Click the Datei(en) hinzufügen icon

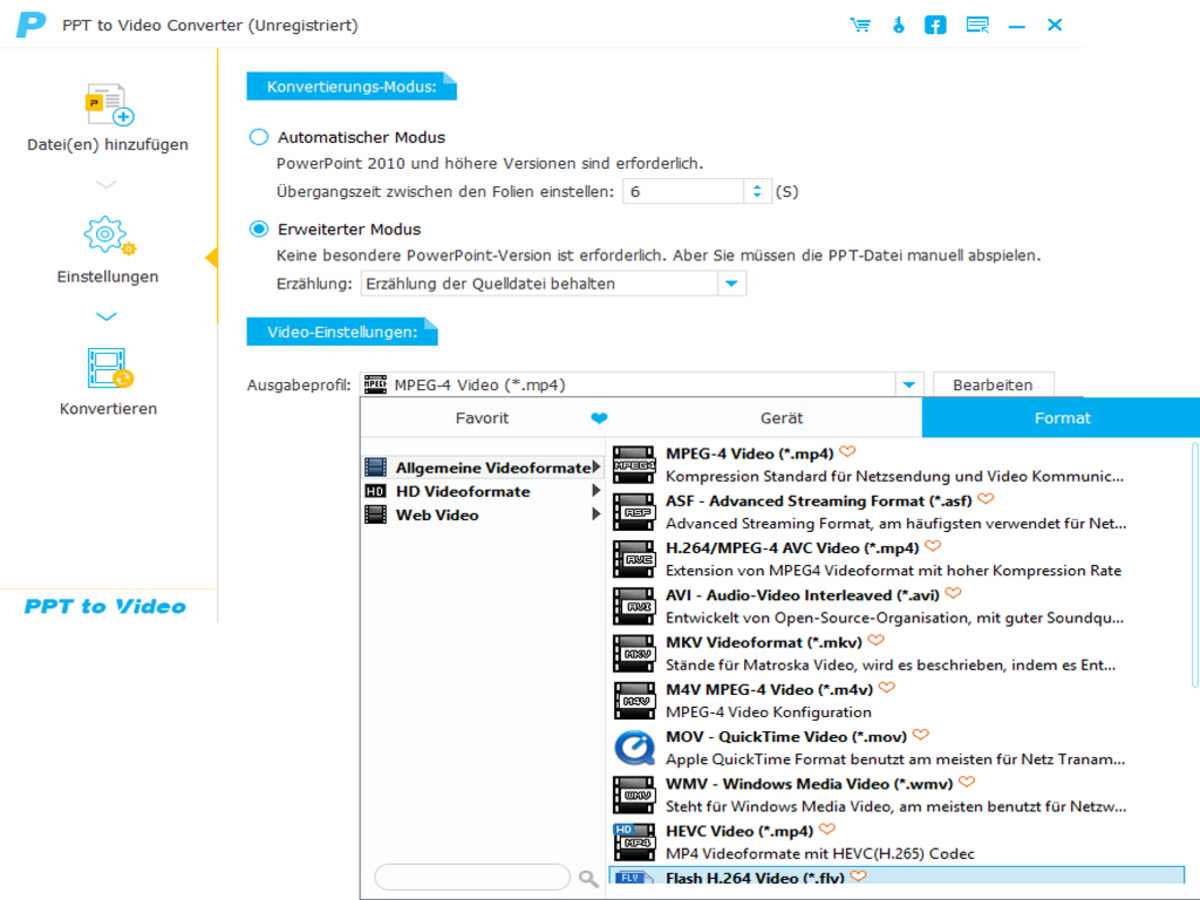[x=108, y=106]
